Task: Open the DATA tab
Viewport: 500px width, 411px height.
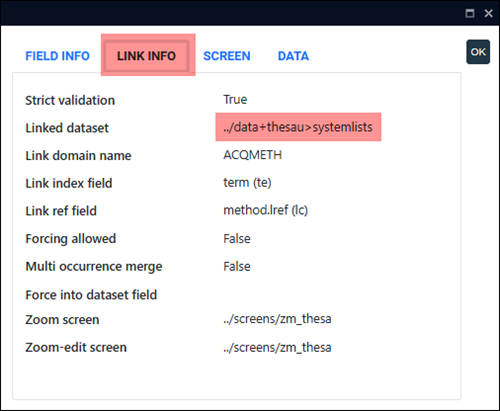Action: [293, 56]
